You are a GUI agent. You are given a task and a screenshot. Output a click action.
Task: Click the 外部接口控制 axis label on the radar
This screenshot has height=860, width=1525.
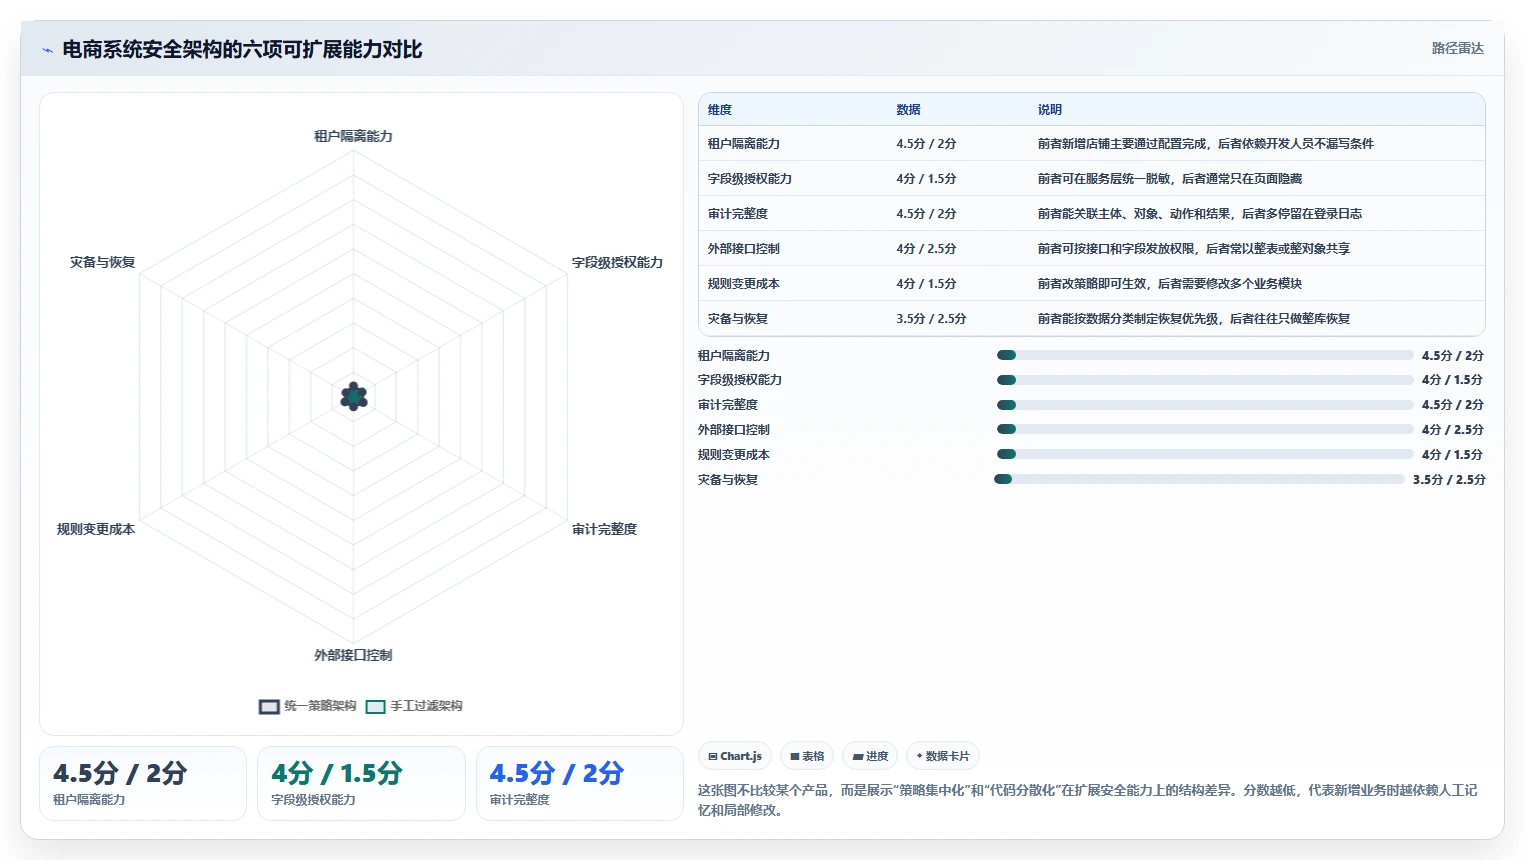pyautogui.click(x=353, y=655)
